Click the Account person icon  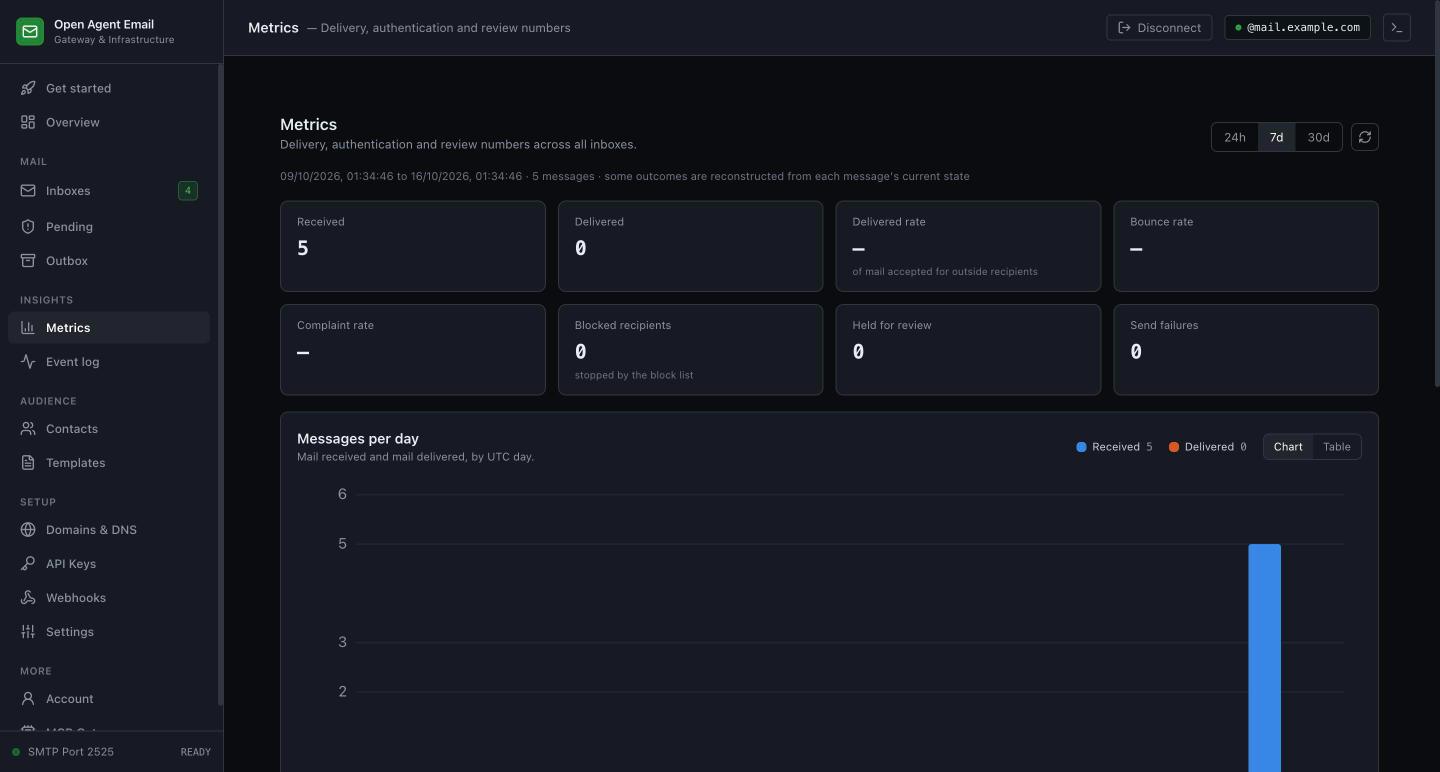click(x=28, y=698)
